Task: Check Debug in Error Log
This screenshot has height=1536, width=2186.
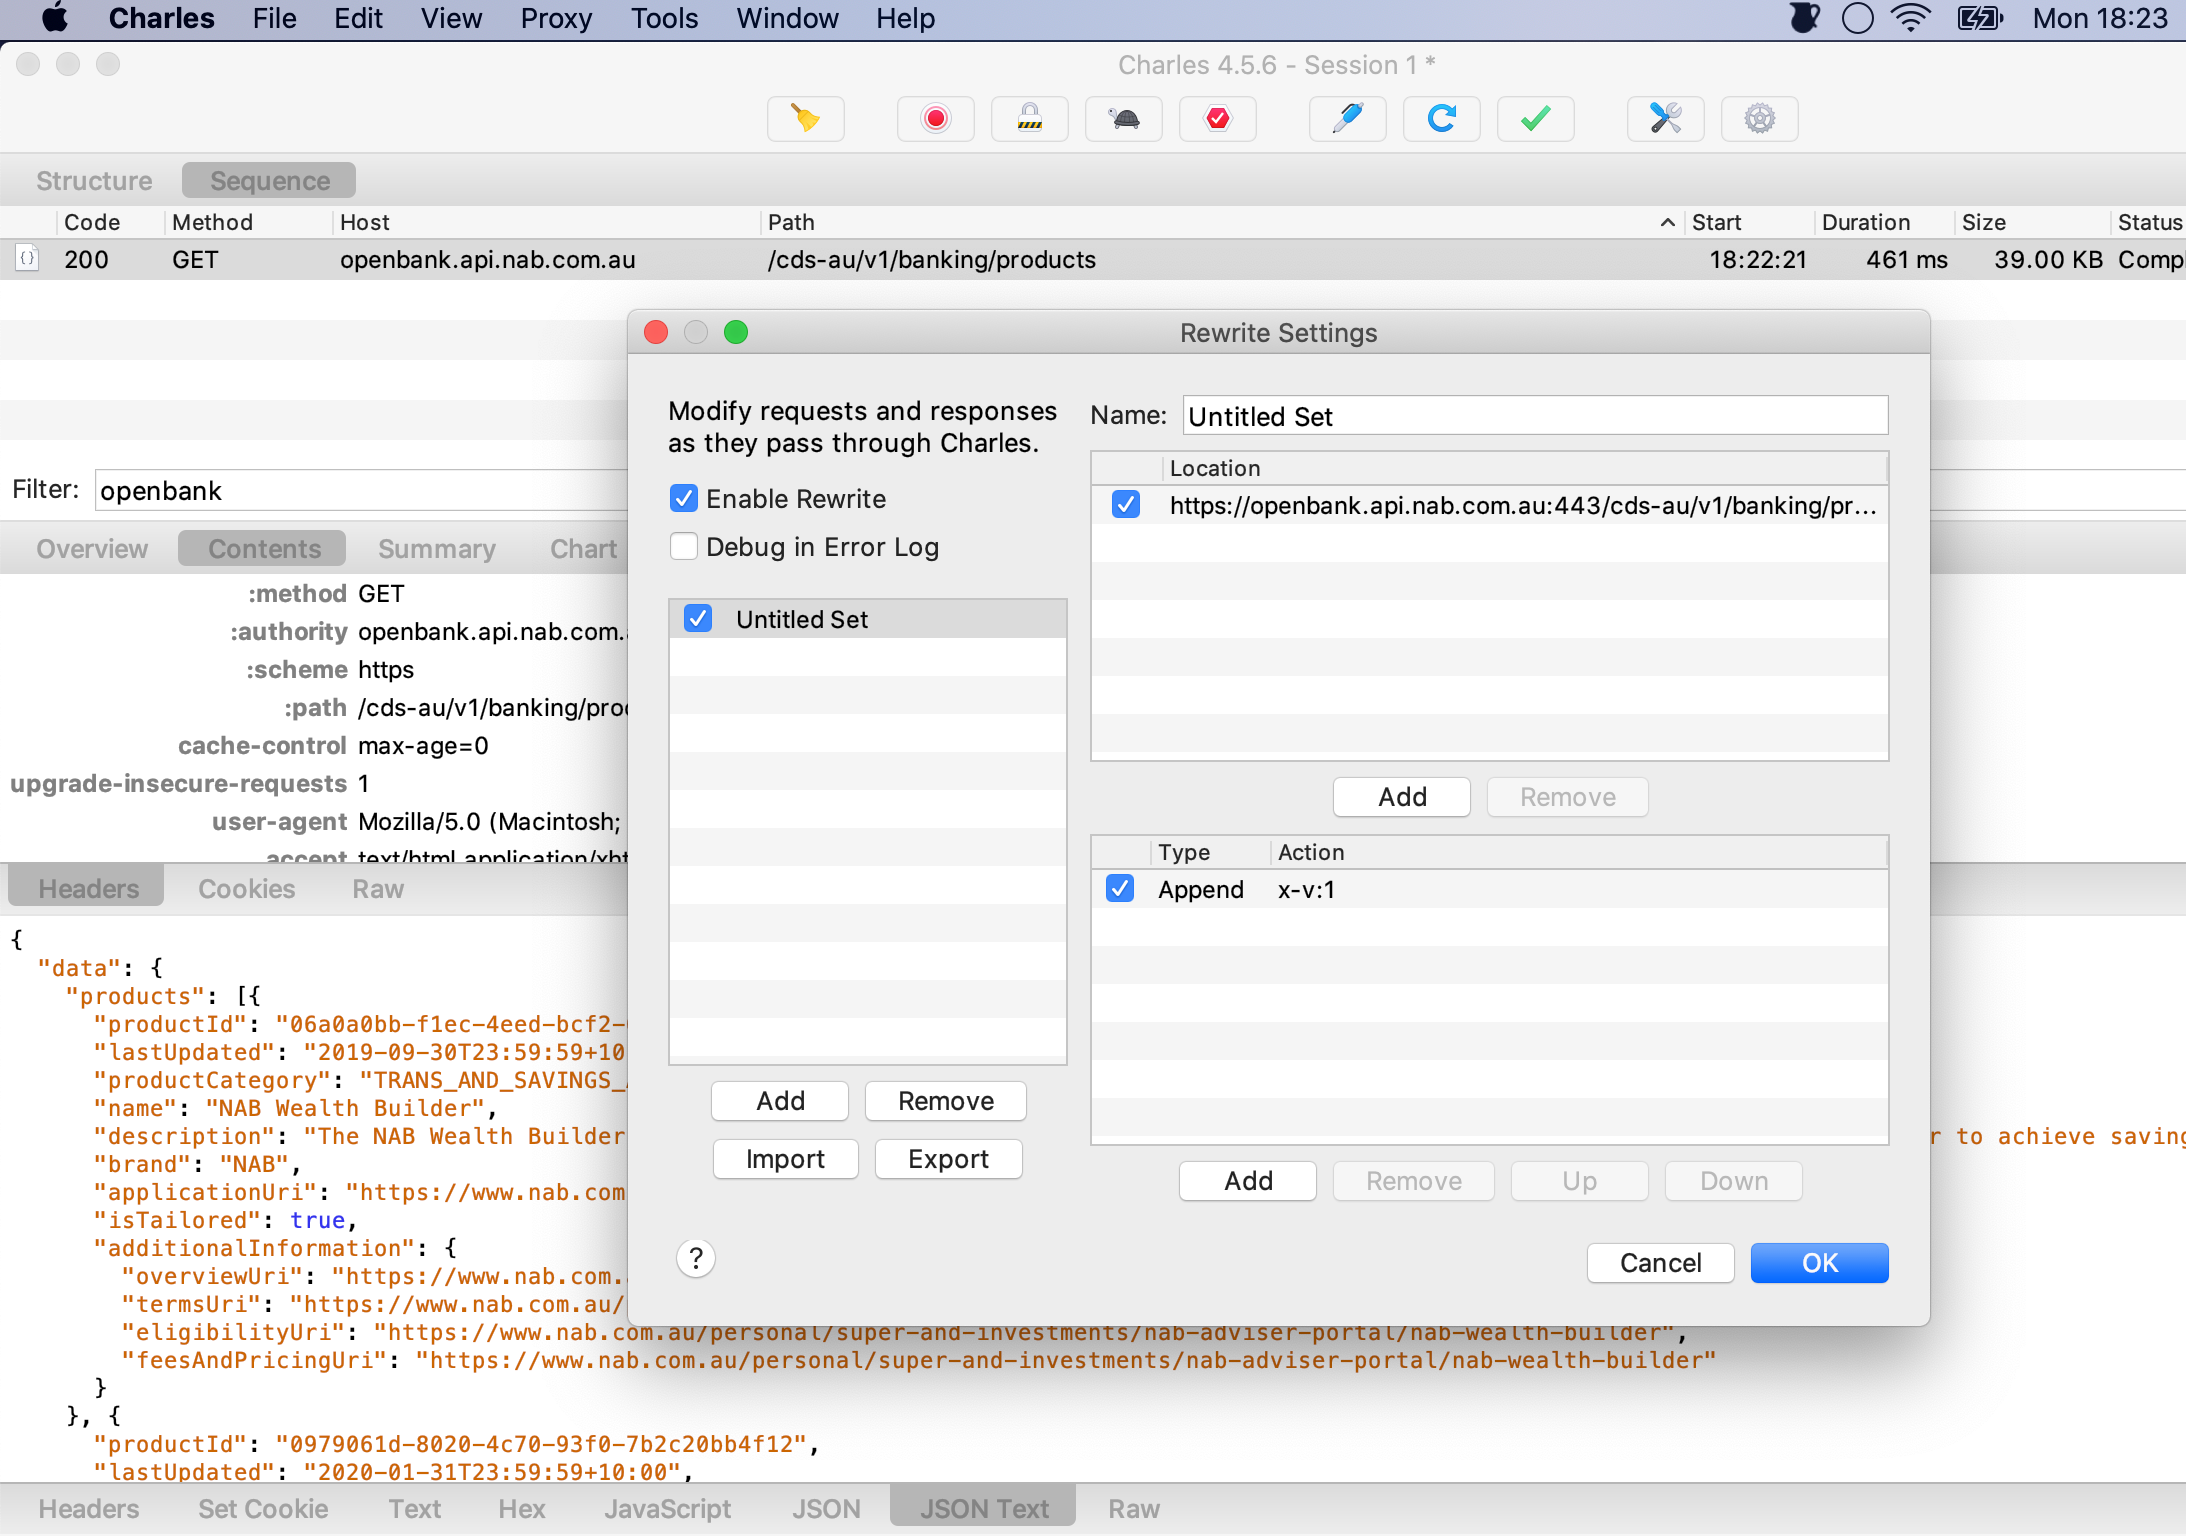Action: tap(684, 546)
